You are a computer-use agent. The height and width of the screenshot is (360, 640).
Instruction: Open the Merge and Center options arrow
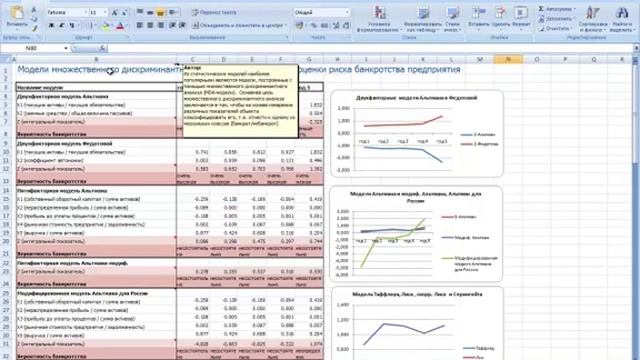click(x=285, y=26)
